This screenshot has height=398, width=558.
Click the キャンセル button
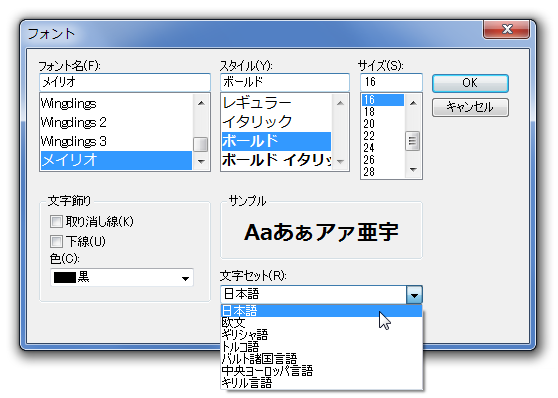[x=470, y=107]
